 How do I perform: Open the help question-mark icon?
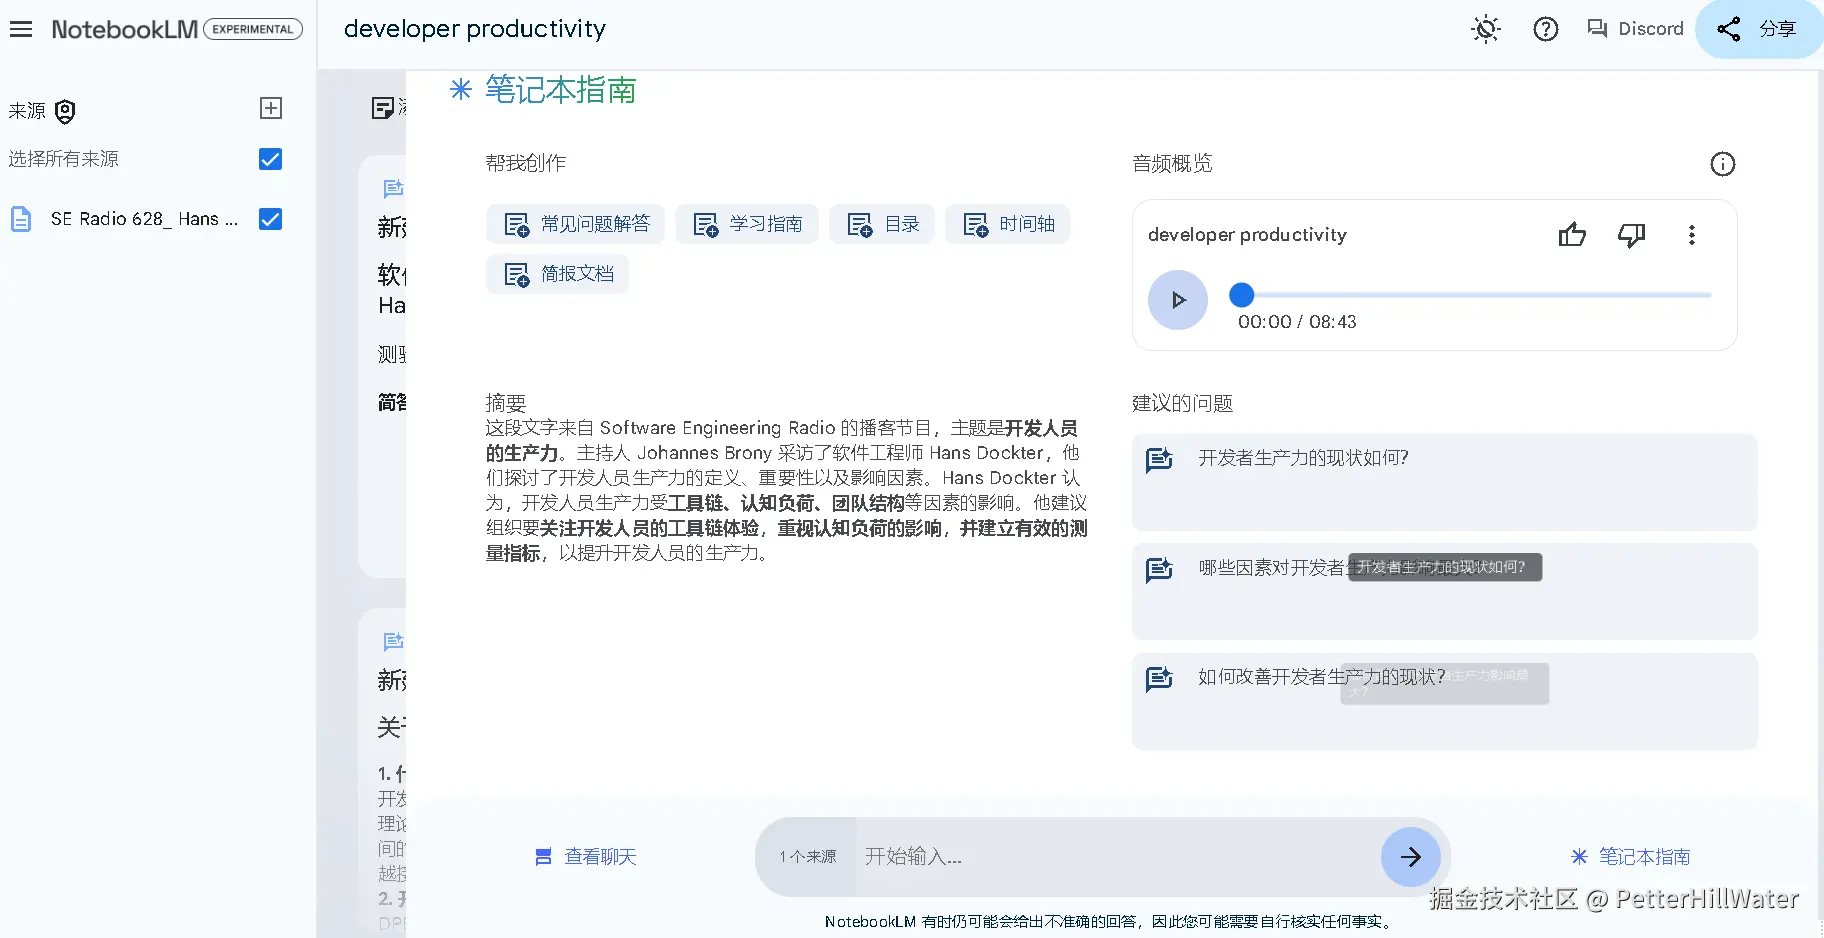(1546, 29)
